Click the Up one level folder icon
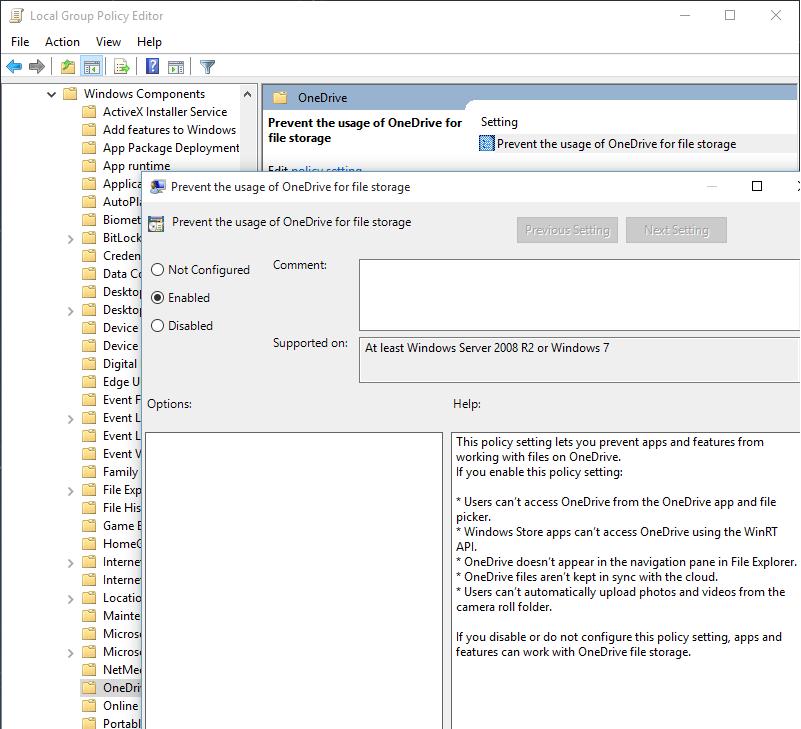801x729 pixels. (67, 66)
